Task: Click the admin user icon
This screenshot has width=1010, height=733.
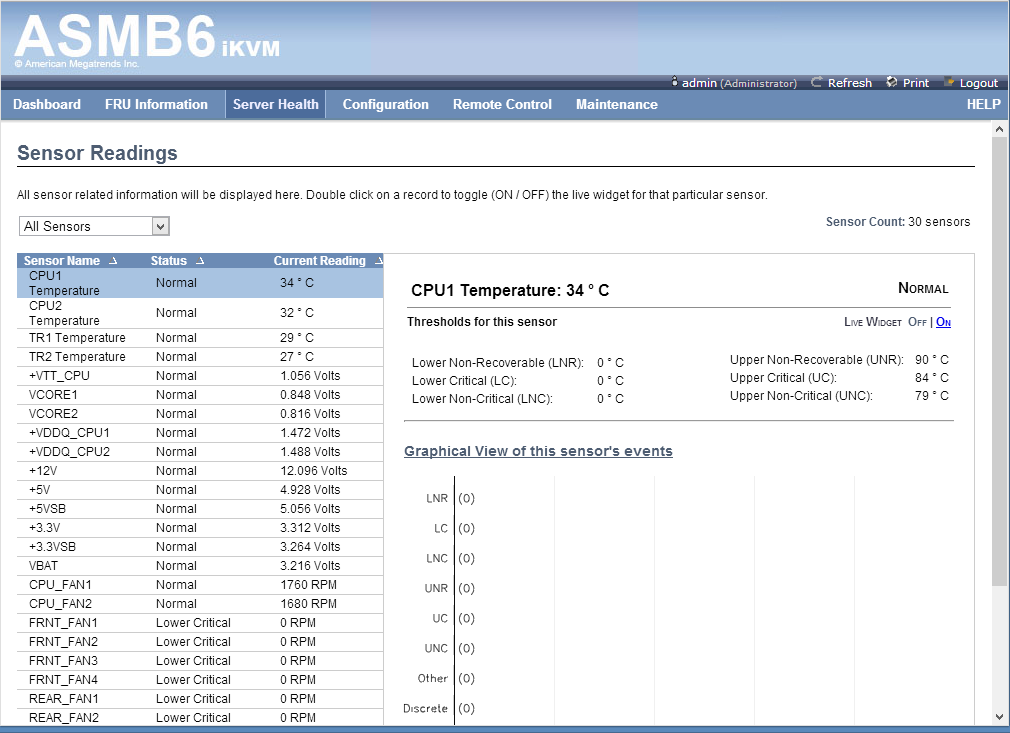Action: (x=674, y=82)
